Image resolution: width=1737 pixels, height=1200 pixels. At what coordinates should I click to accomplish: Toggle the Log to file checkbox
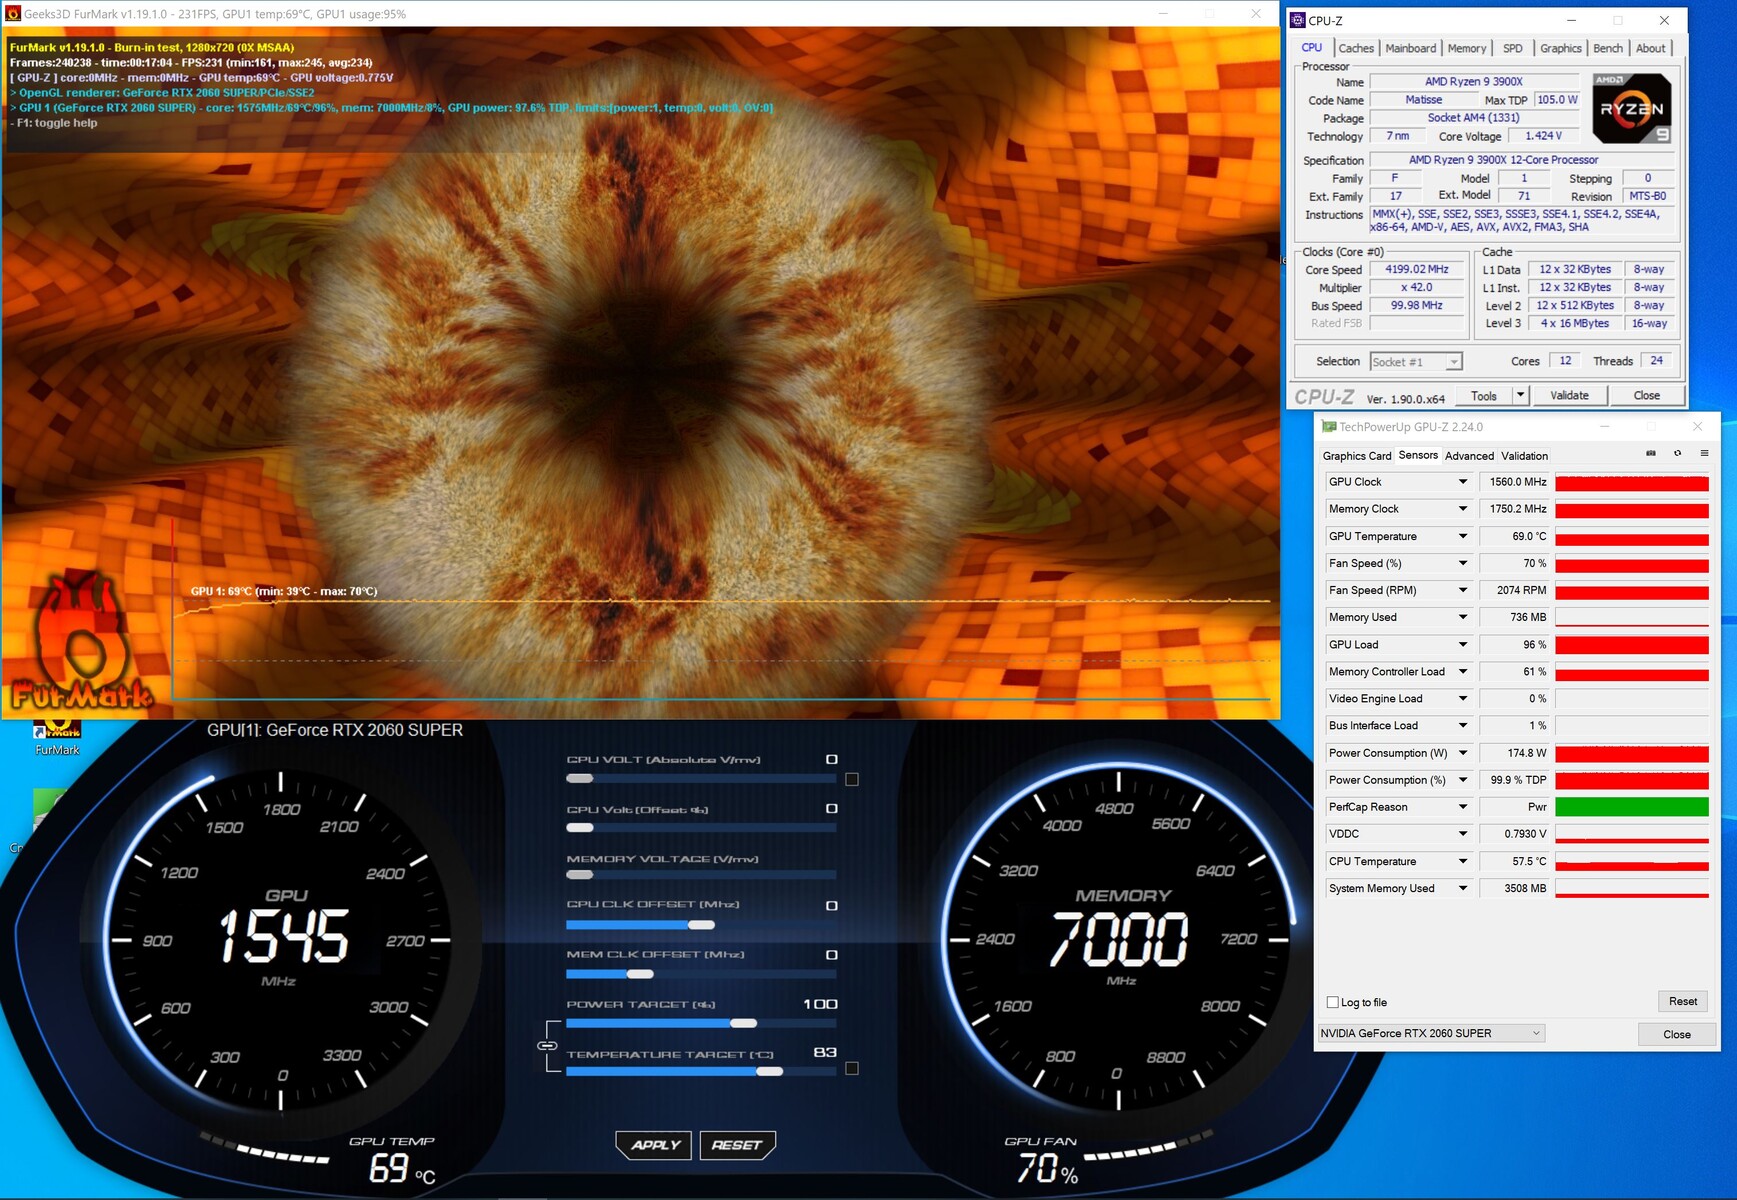[1332, 1002]
